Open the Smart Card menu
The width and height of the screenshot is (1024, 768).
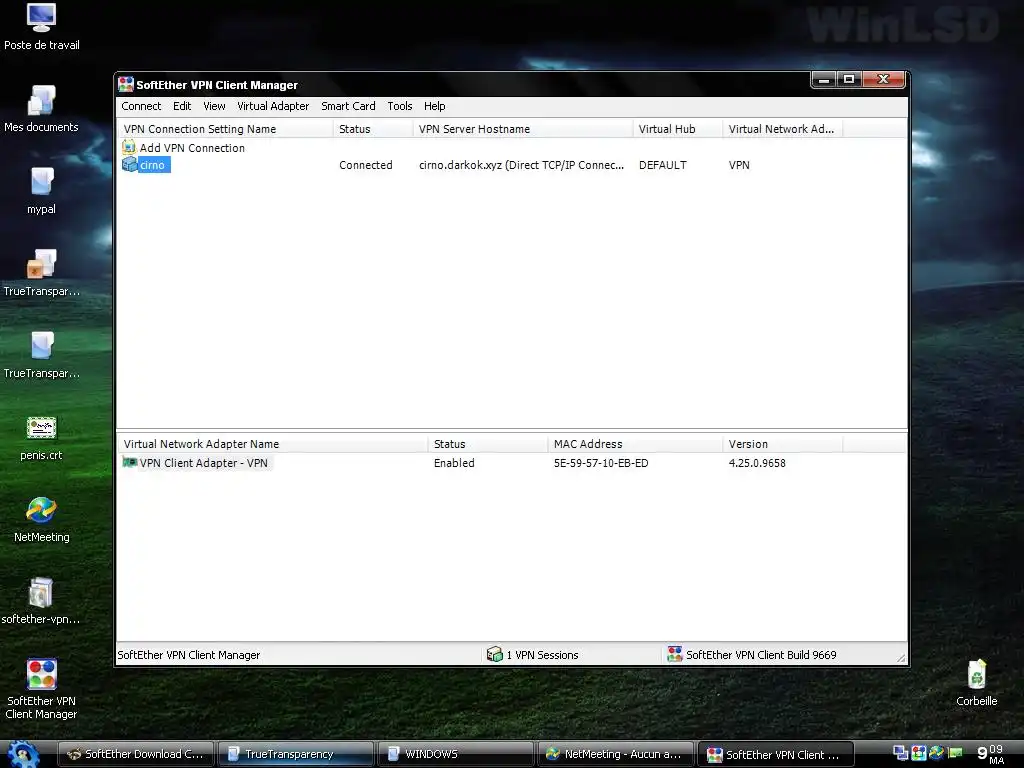[348, 106]
